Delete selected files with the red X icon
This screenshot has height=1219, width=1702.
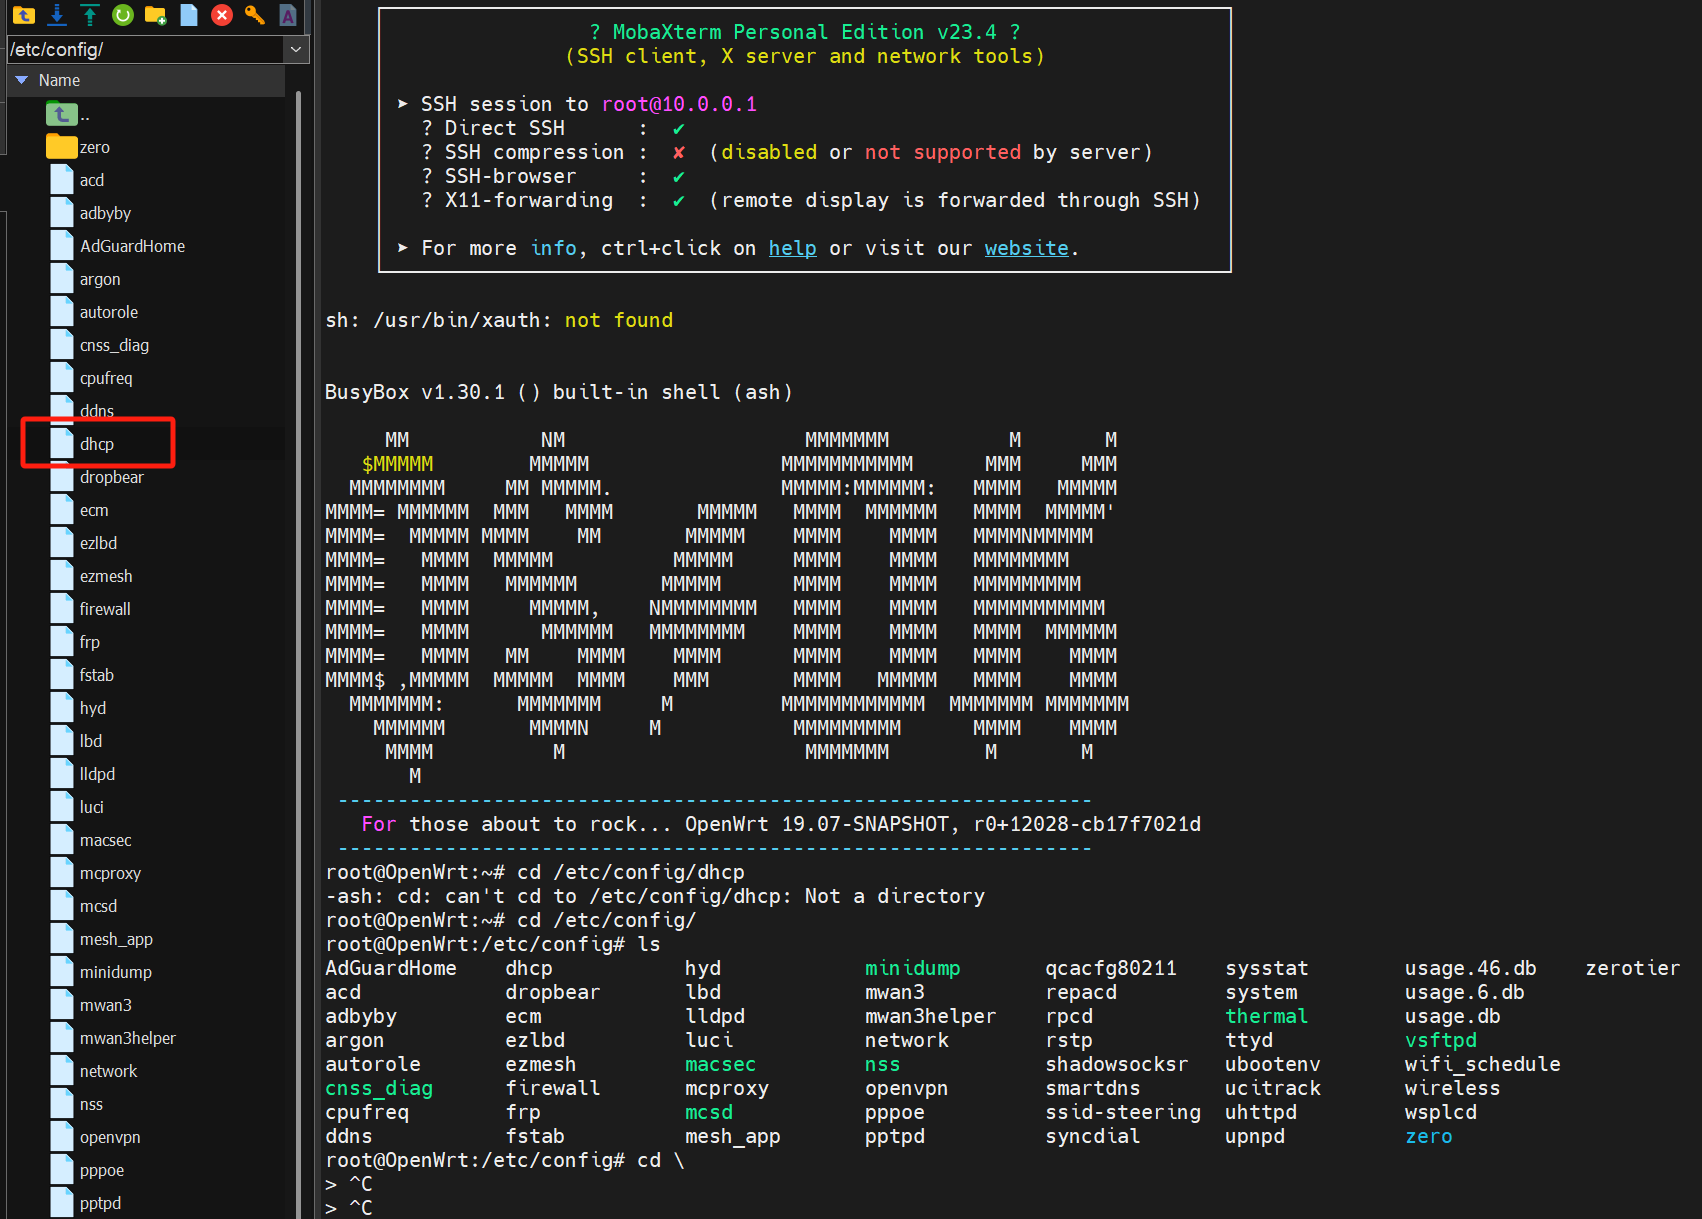point(222,15)
